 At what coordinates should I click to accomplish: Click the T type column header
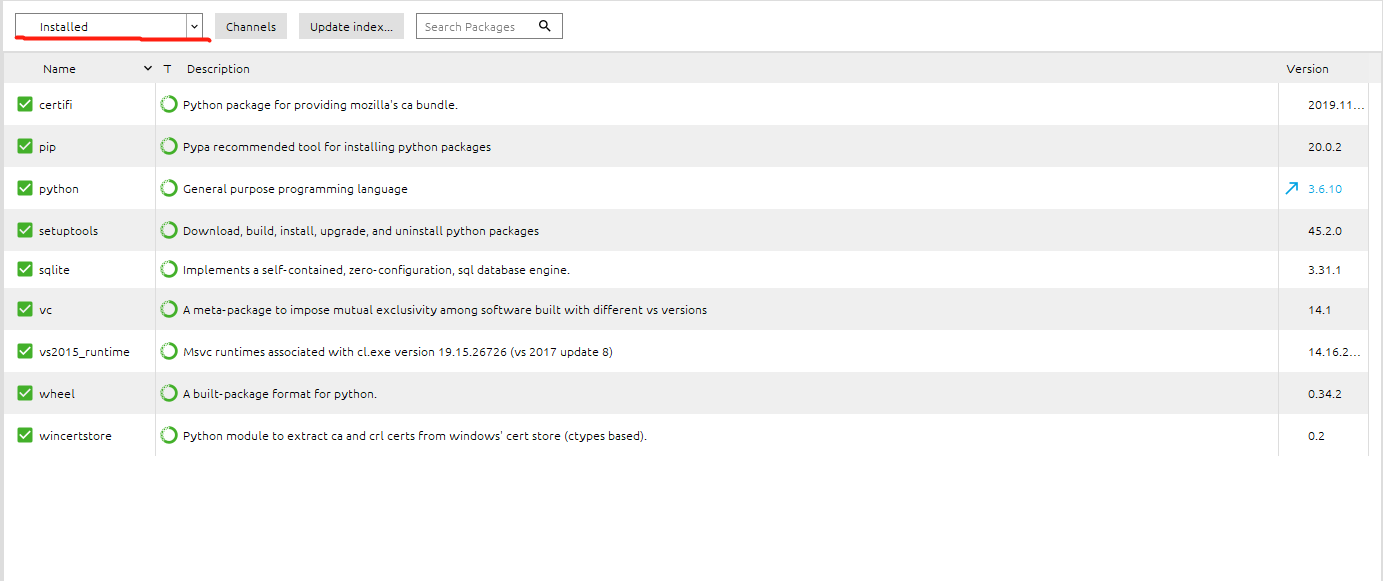click(x=167, y=69)
